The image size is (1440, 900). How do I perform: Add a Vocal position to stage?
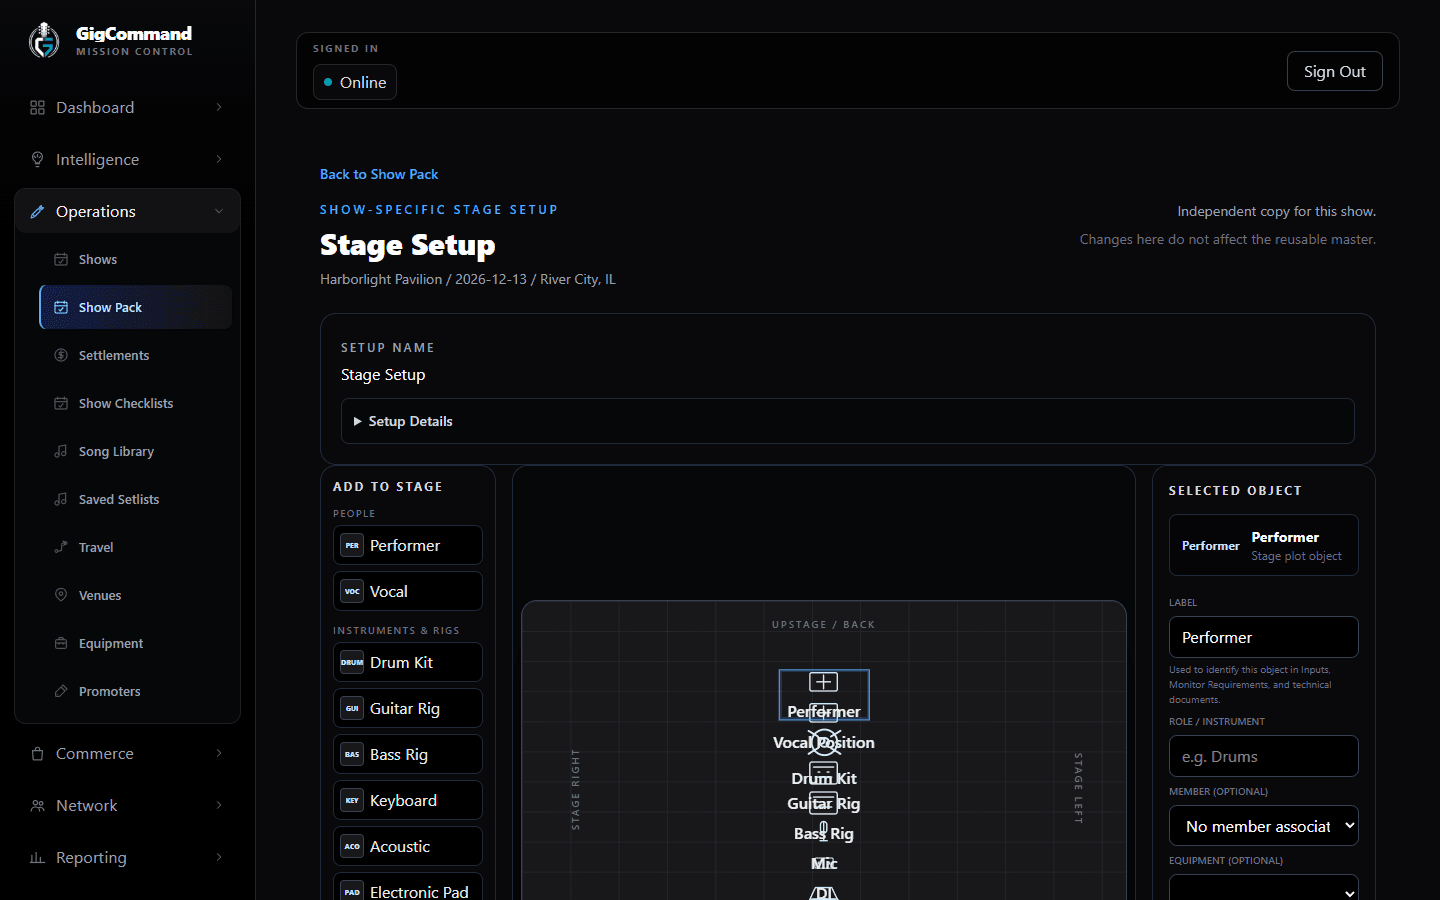(x=408, y=591)
